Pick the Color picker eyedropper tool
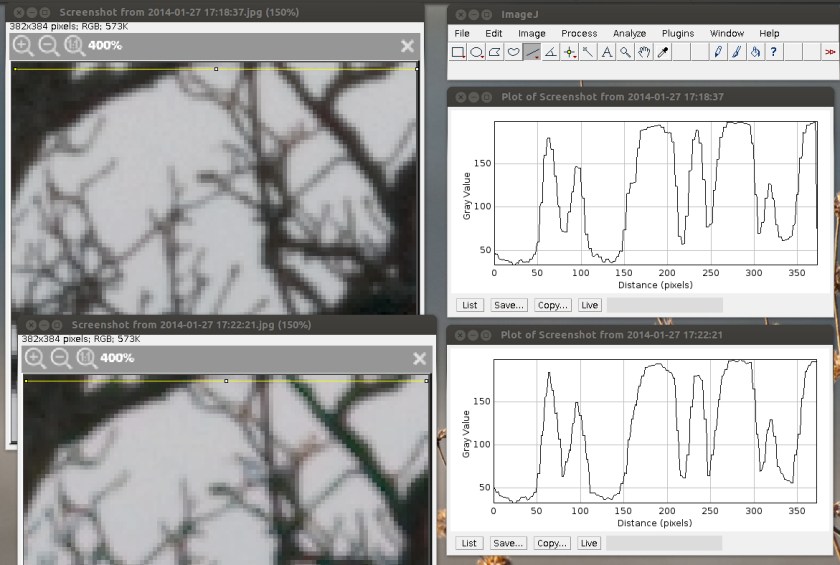 662,52
